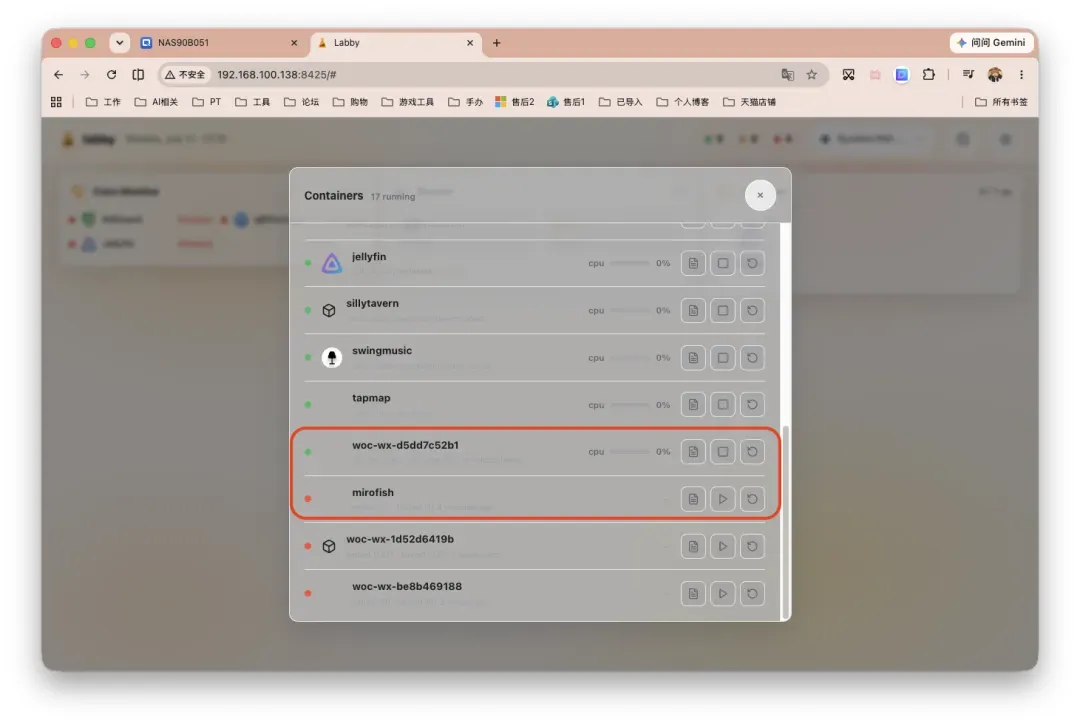Viewport: 1080px width, 726px height.
Task: Open logs for the jellyfin container
Action: coord(693,263)
